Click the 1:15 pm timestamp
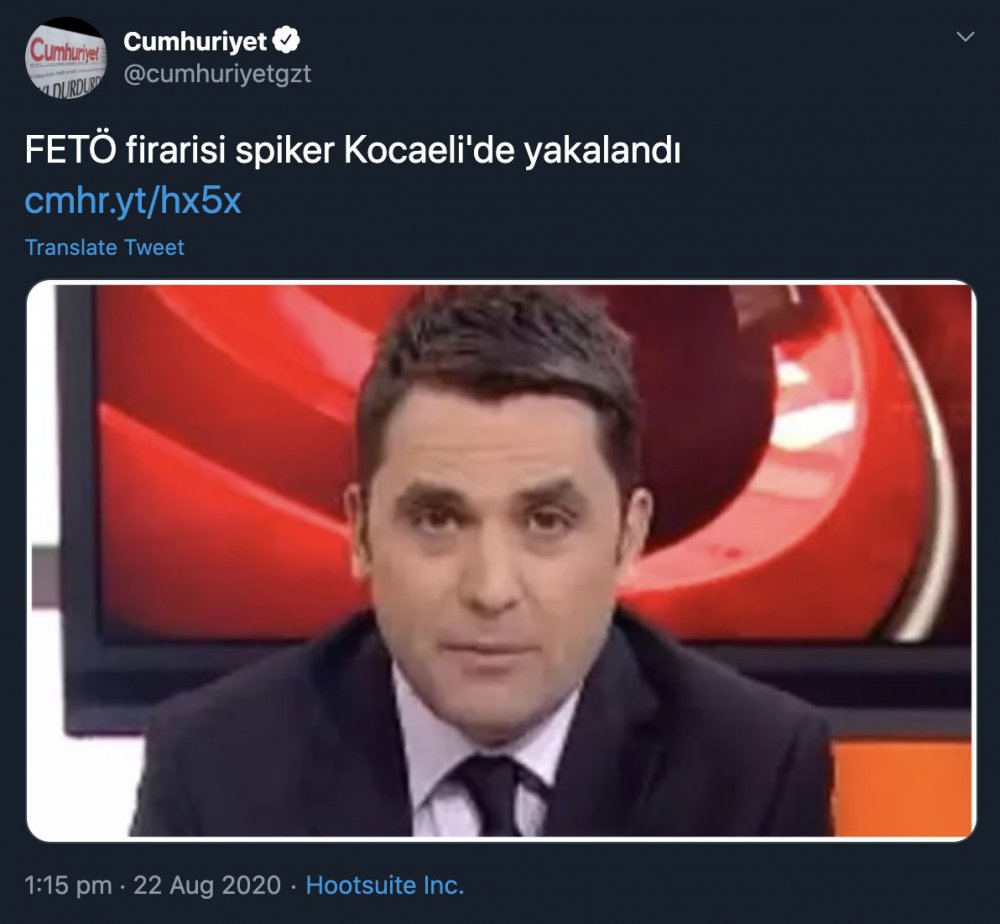This screenshot has height=924, width=1000. click(68, 886)
